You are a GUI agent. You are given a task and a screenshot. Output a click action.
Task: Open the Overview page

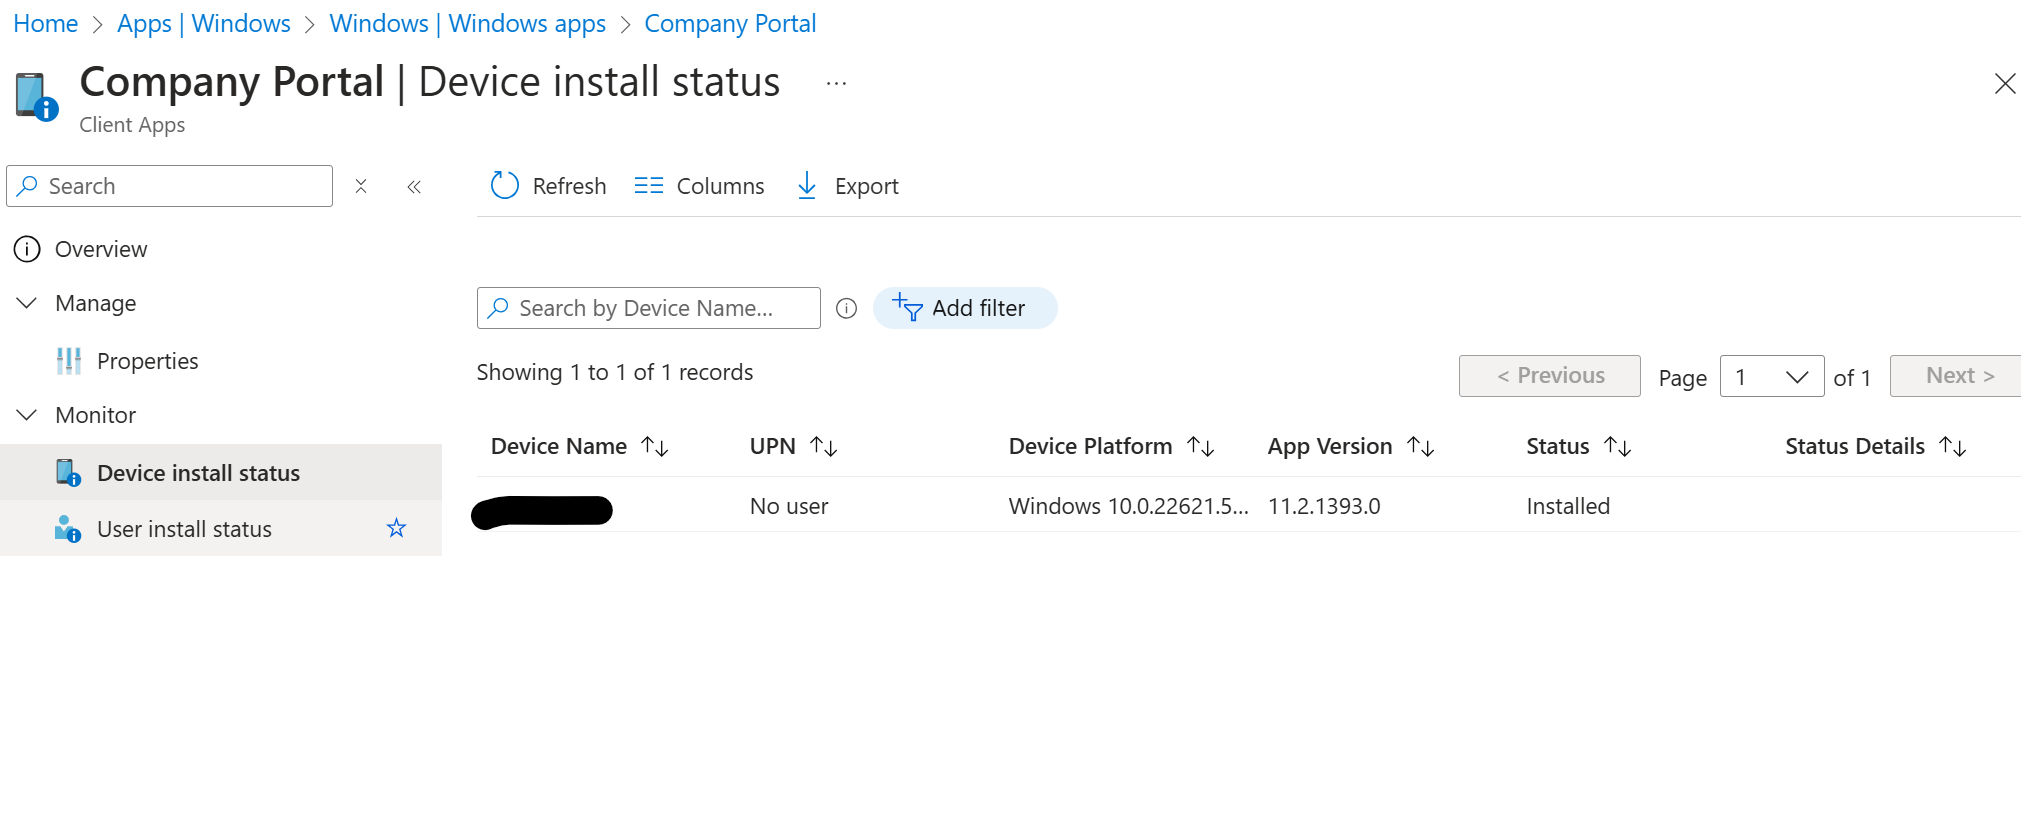101,249
